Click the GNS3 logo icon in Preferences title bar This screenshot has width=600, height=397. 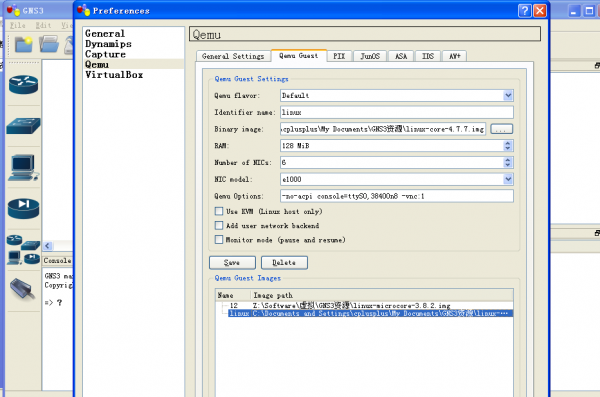pyautogui.click(x=83, y=10)
